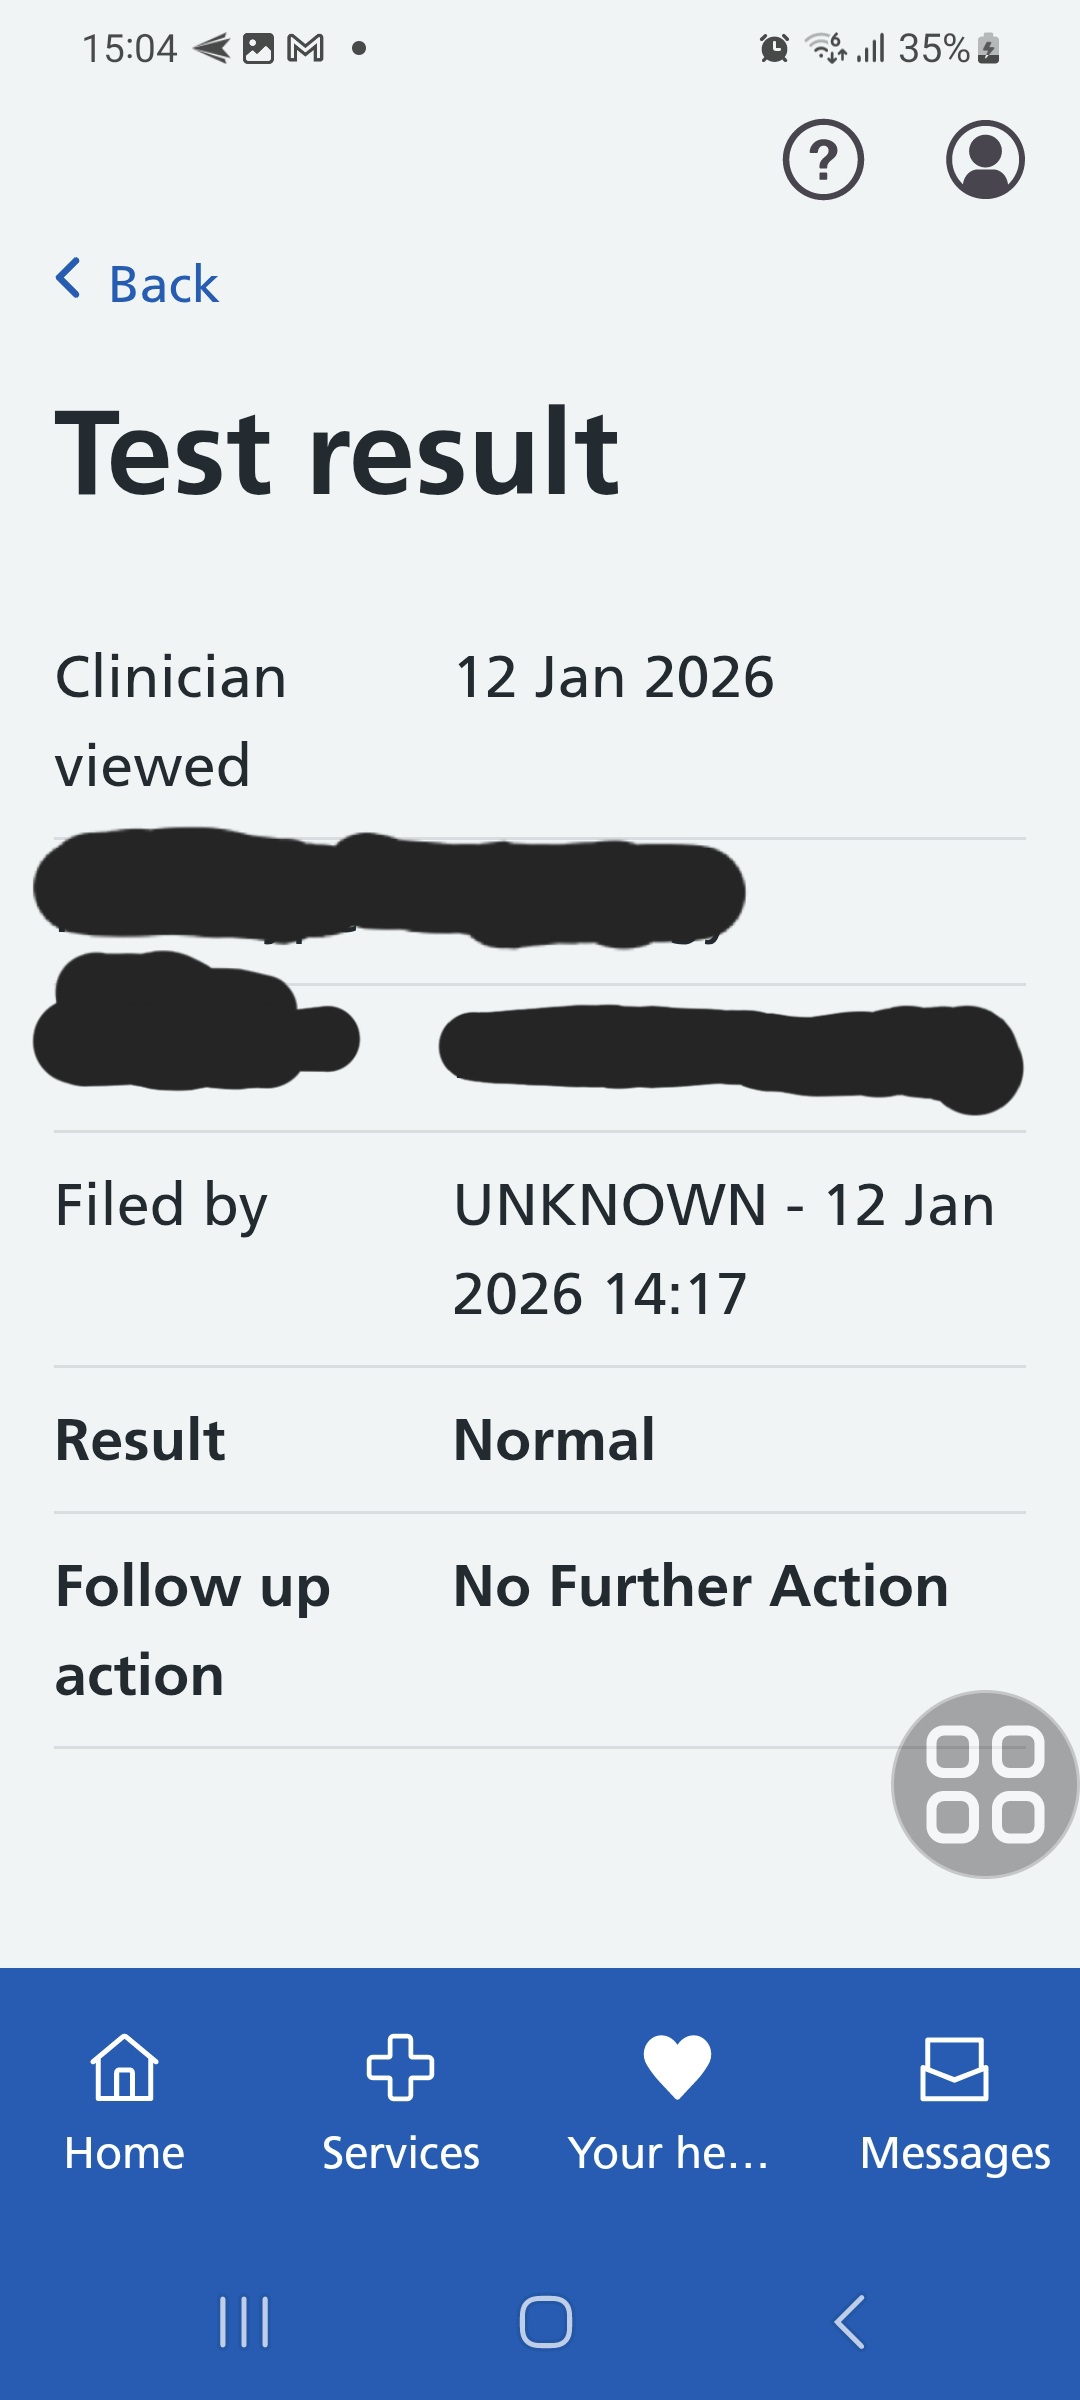This screenshot has width=1080, height=2400.
Task: Open the Messages envelope icon
Action: point(954,2067)
